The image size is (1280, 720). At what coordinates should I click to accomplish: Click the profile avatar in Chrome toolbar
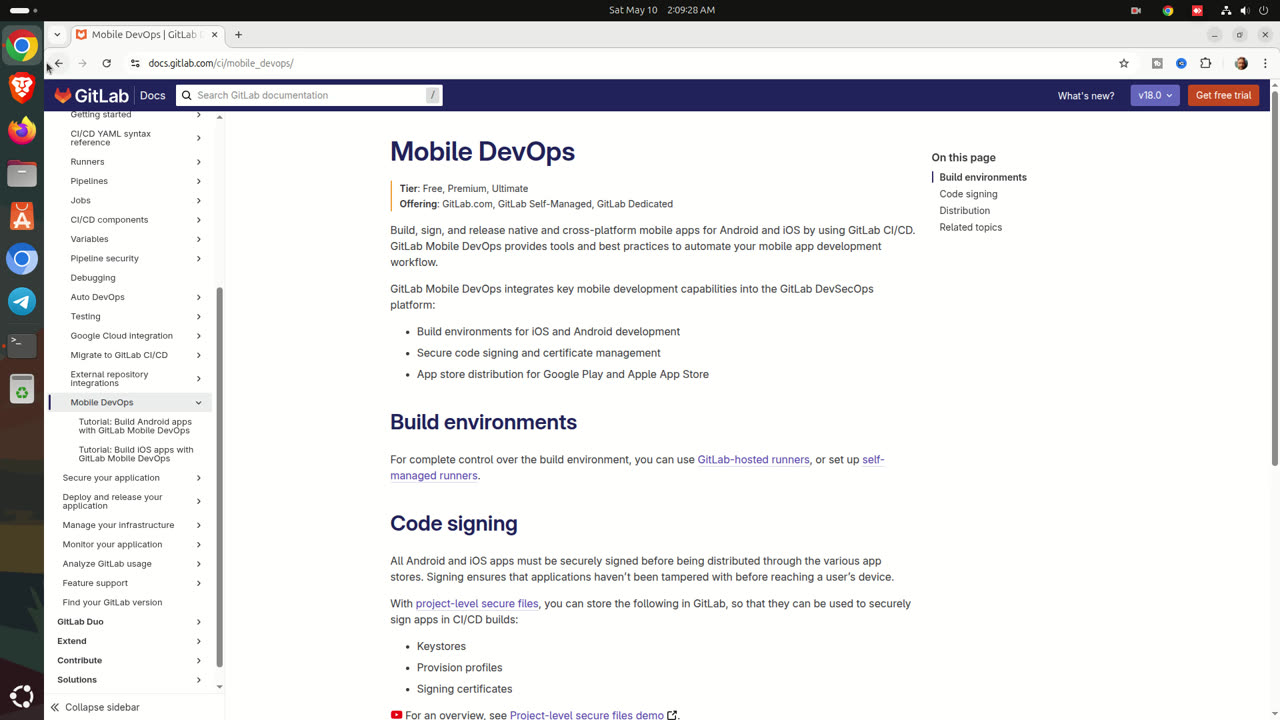(x=1241, y=63)
